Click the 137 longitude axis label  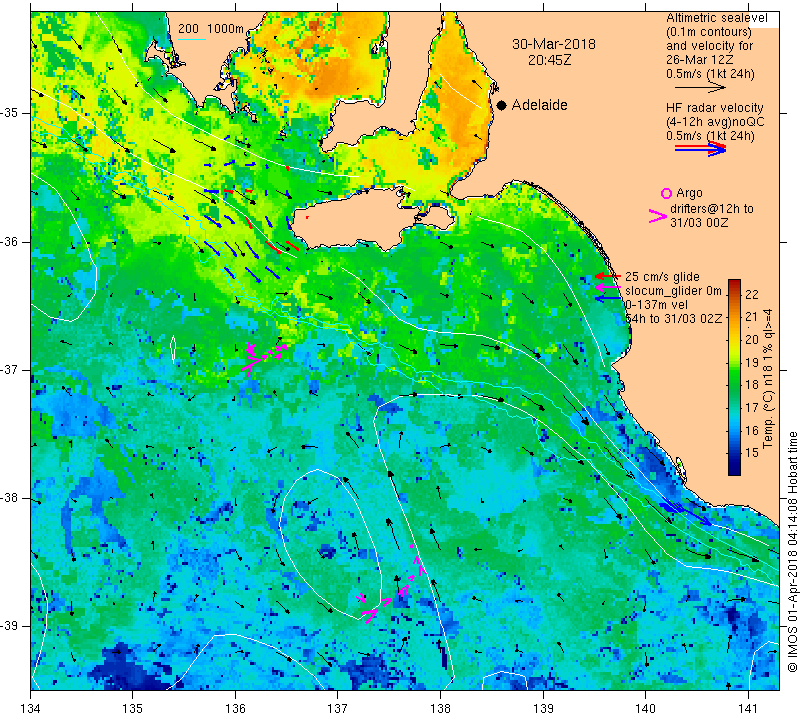337,708
